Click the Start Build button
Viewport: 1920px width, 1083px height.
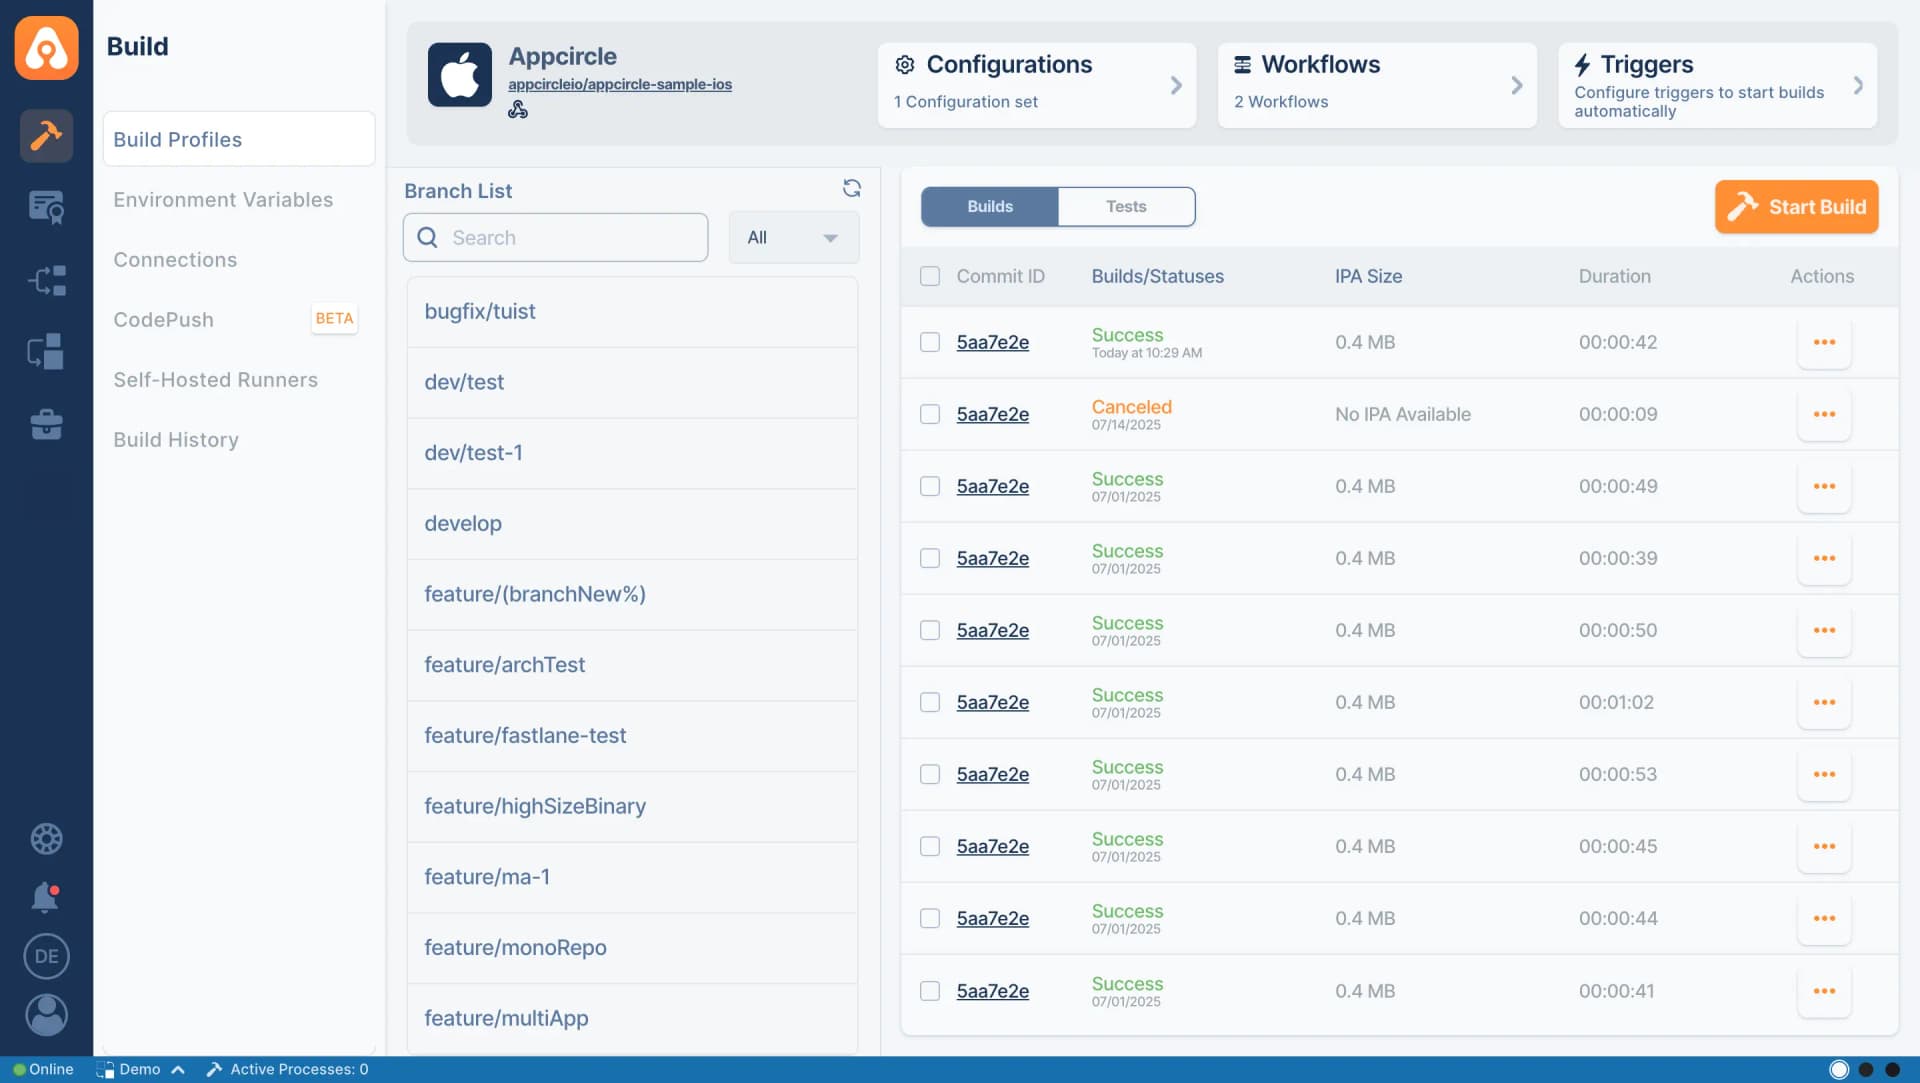click(1796, 206)
